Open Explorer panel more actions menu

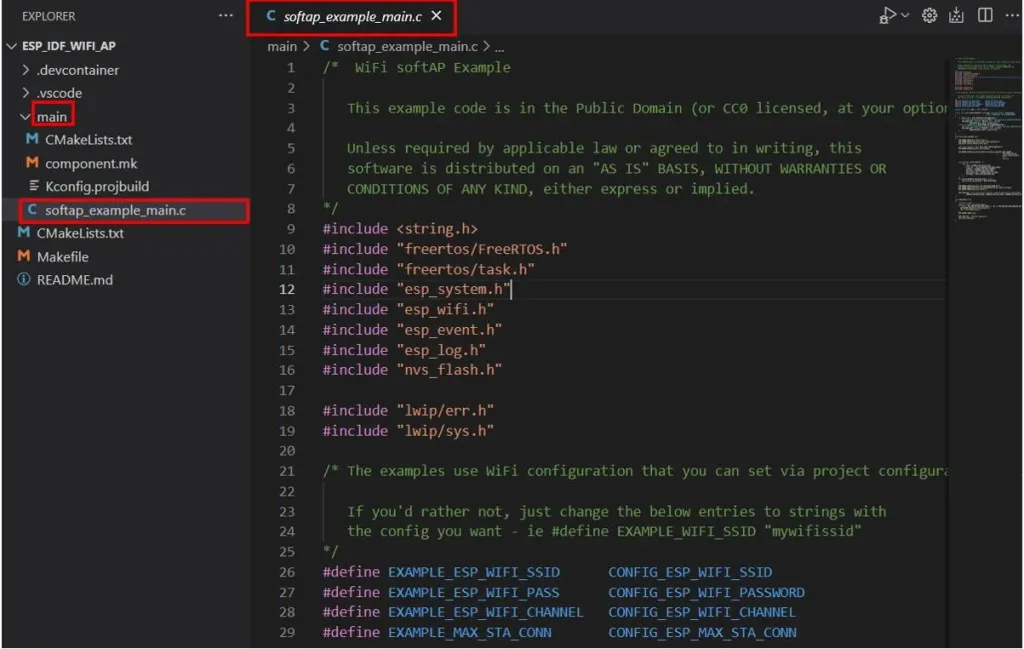225,16
